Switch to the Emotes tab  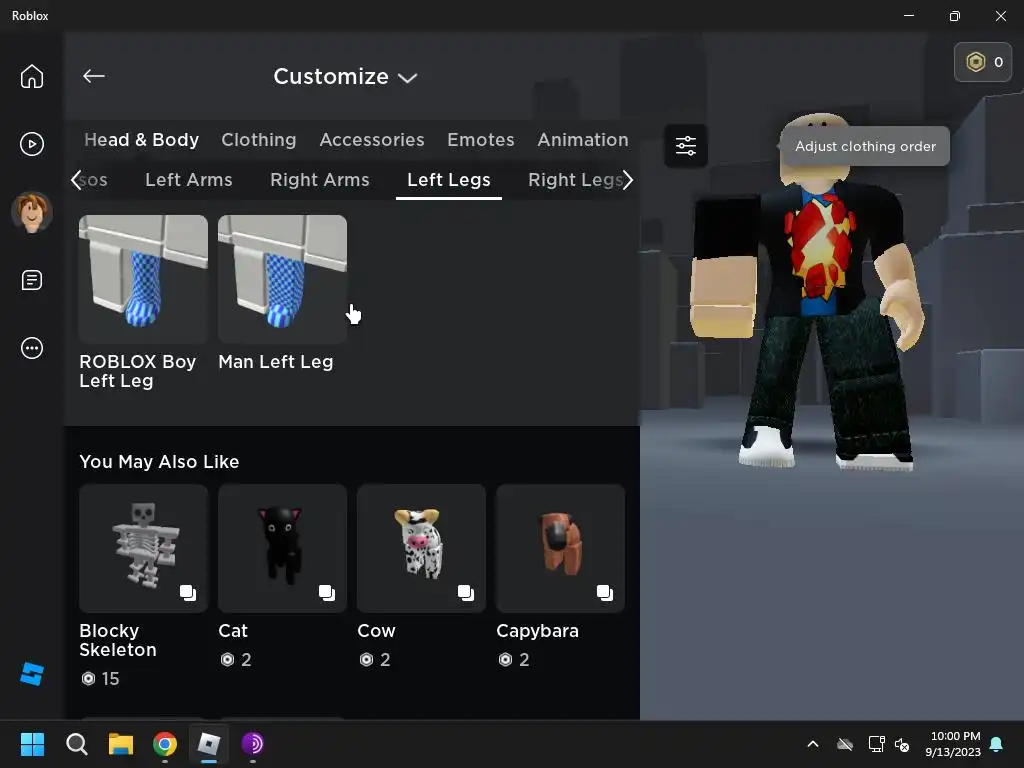481,140
